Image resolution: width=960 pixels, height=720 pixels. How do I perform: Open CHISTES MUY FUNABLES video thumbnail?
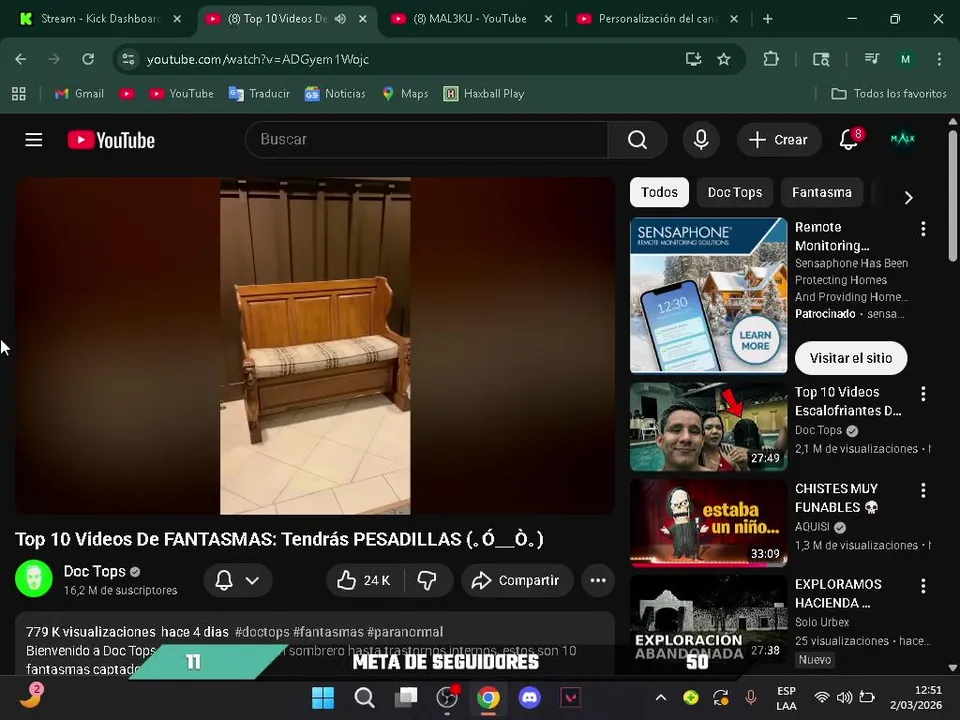click(708, 523)
